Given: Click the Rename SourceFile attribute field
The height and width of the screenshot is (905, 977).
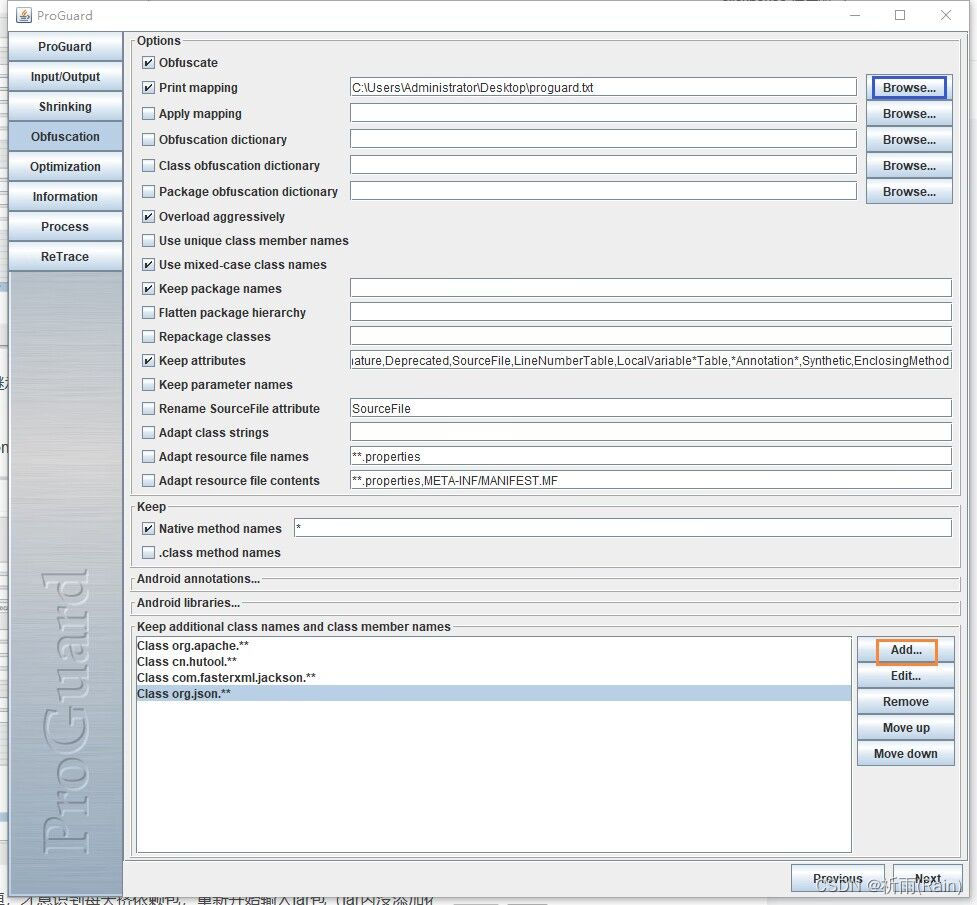Looking at the screenshot, I should (651, 408).
